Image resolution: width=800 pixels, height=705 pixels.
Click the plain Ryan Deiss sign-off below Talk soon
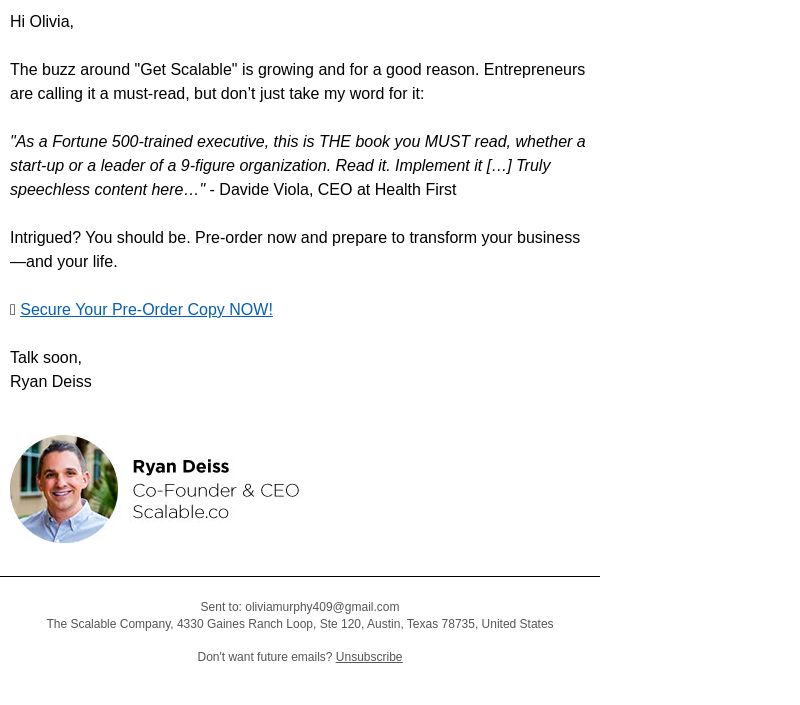point(51,382)
